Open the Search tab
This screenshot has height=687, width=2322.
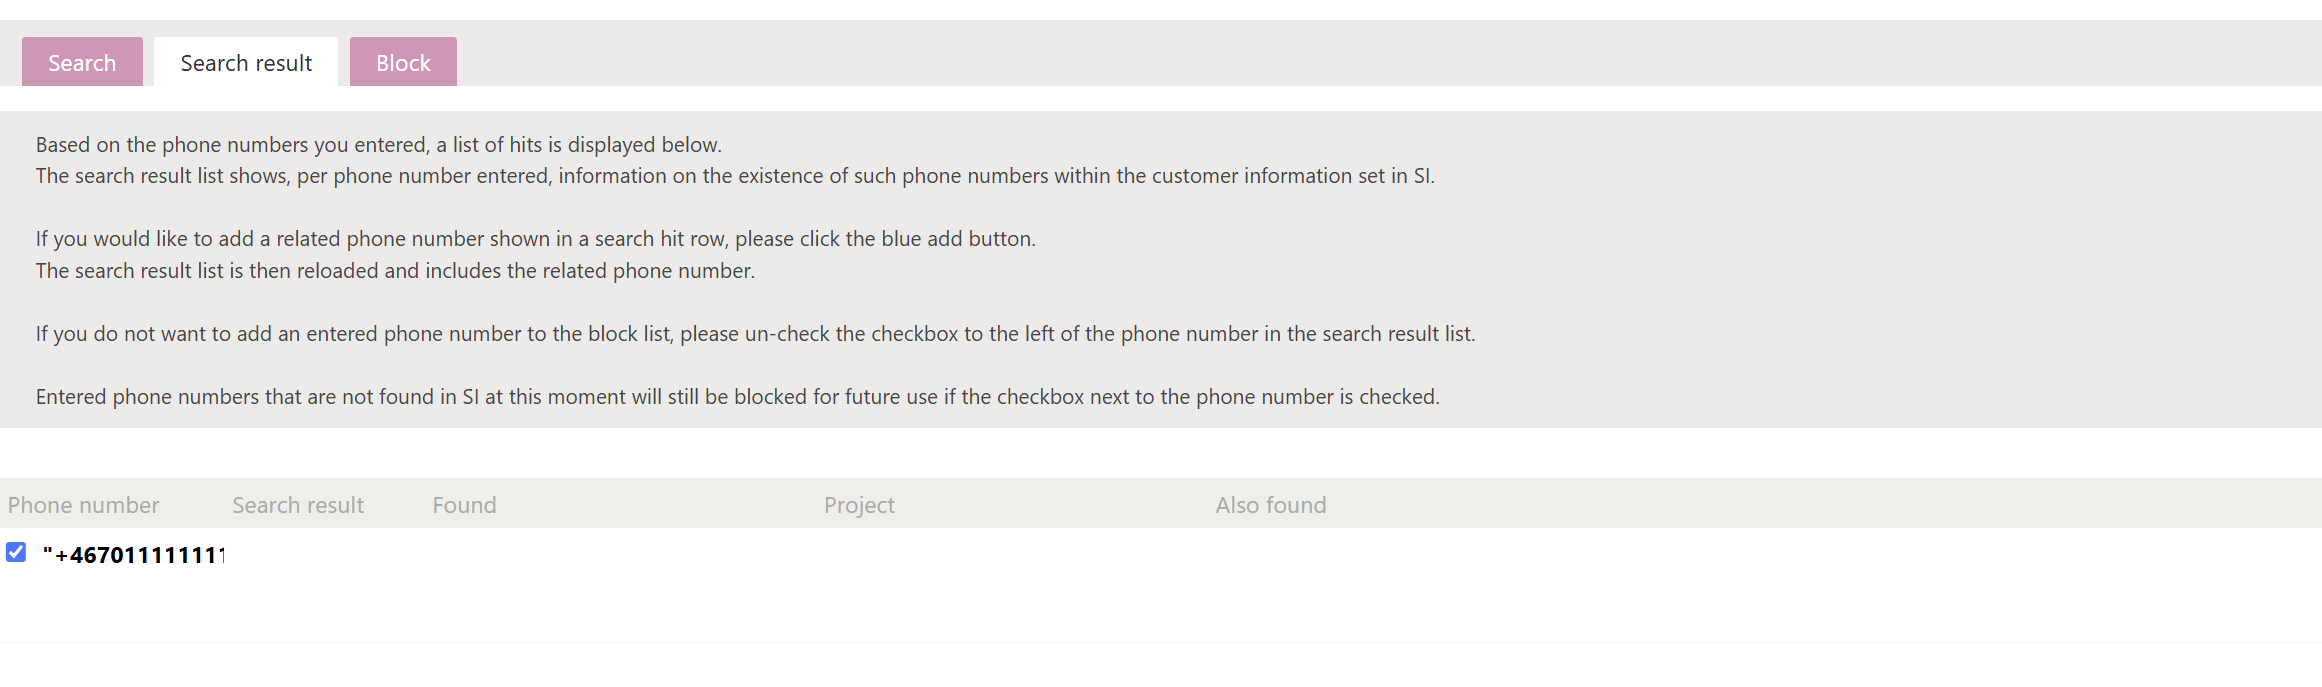[82, 63]
